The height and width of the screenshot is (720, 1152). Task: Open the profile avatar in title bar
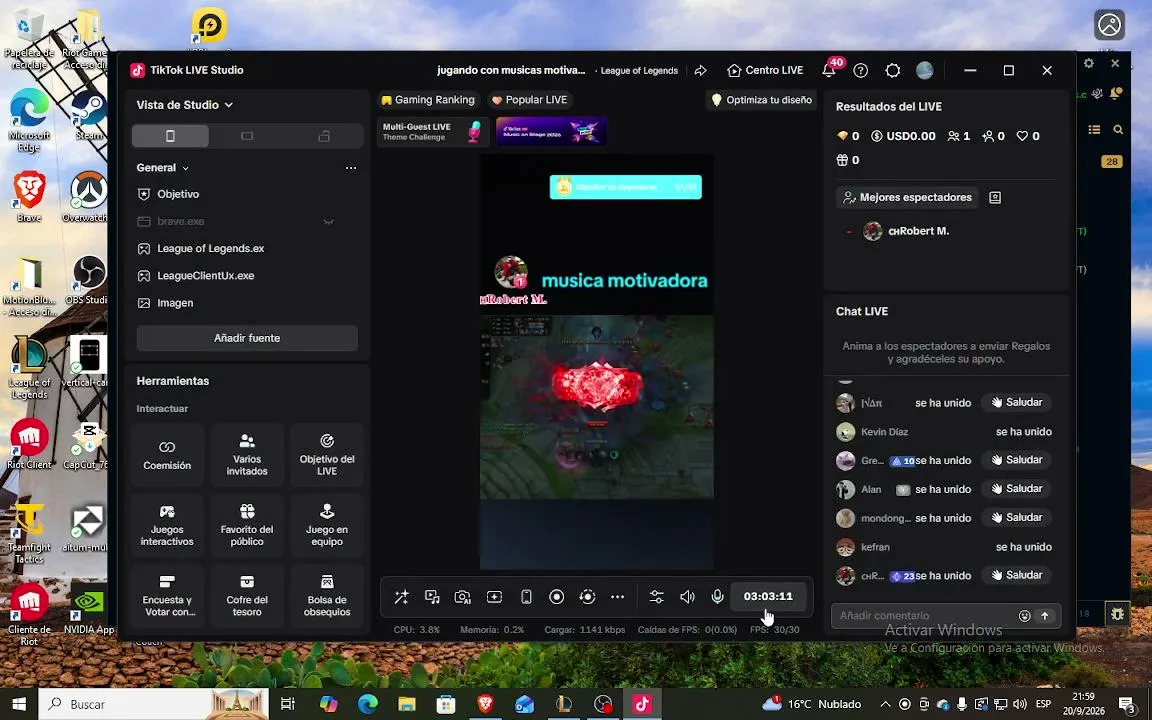(x=925, y=71)
